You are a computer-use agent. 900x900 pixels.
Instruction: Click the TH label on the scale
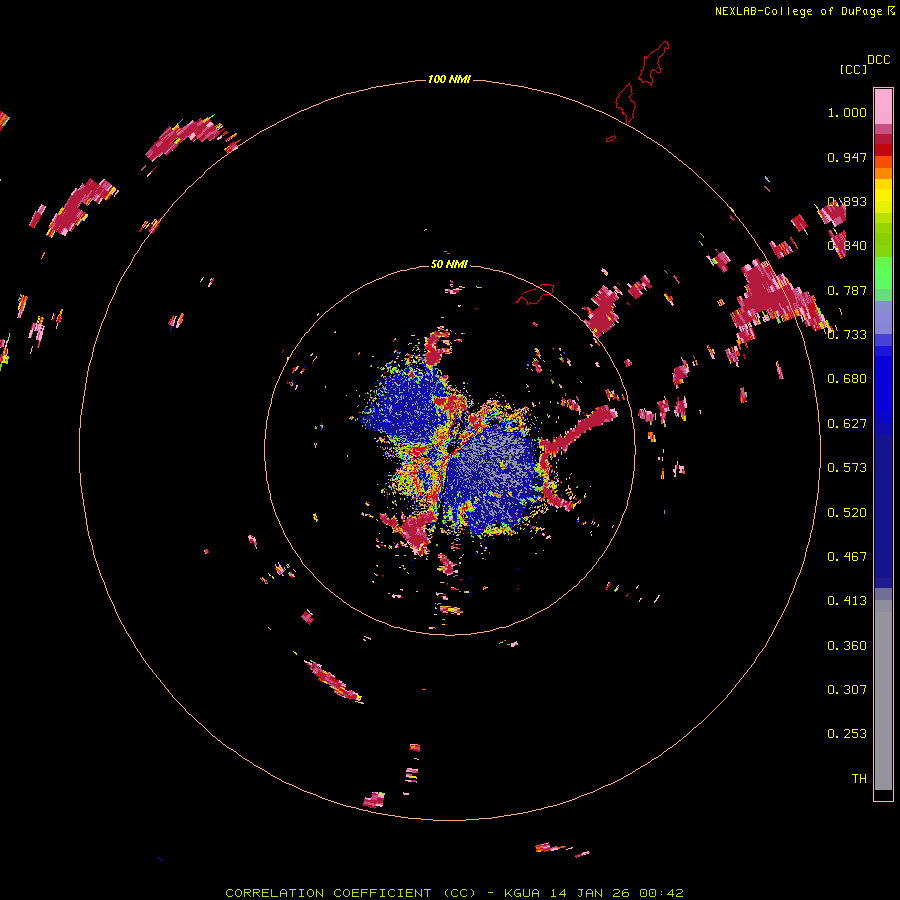(859, 778)
